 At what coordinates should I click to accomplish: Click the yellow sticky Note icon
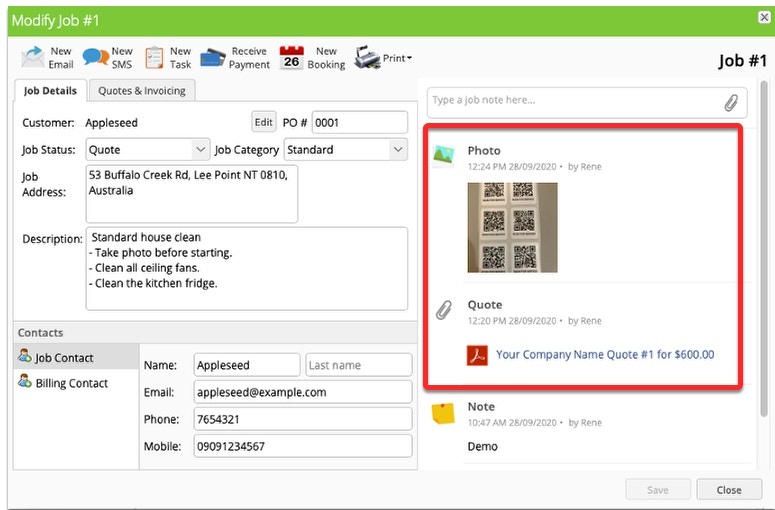443,414
